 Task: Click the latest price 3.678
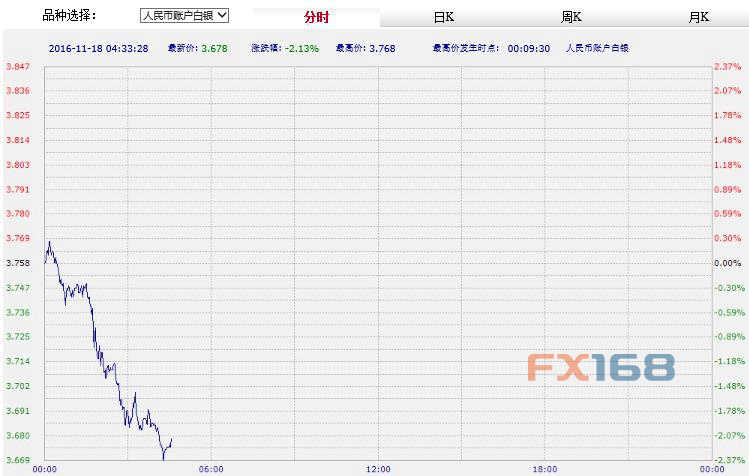pyautogui.click(x=214, y=48)
